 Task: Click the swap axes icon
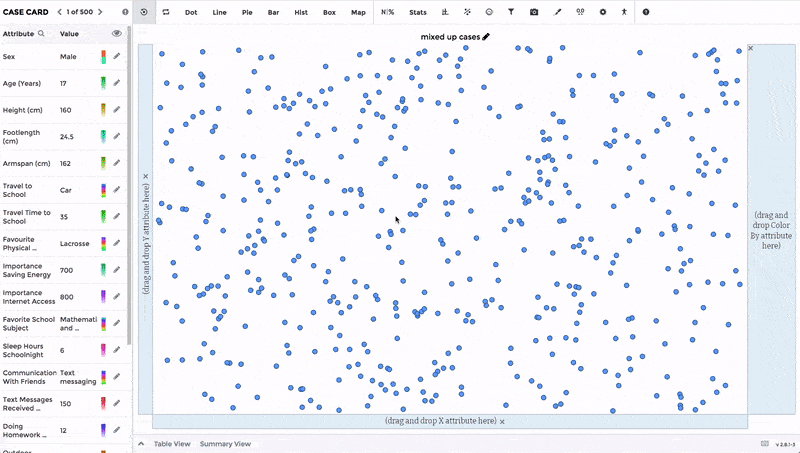point(166,12)
